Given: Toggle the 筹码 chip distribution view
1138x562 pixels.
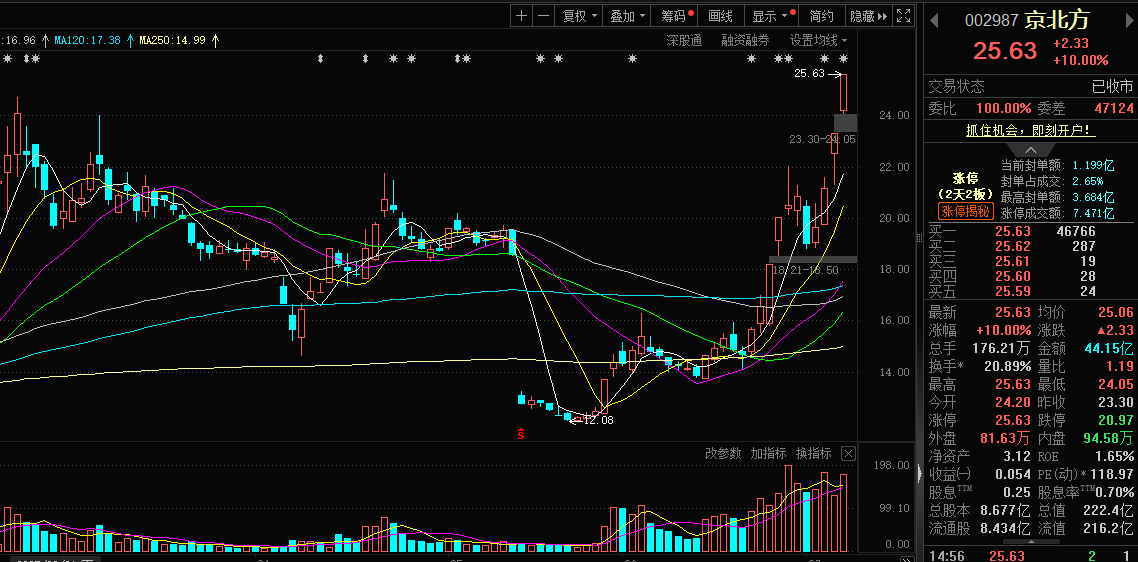Looking at the screenshot, I should click(x=676, y=16).
